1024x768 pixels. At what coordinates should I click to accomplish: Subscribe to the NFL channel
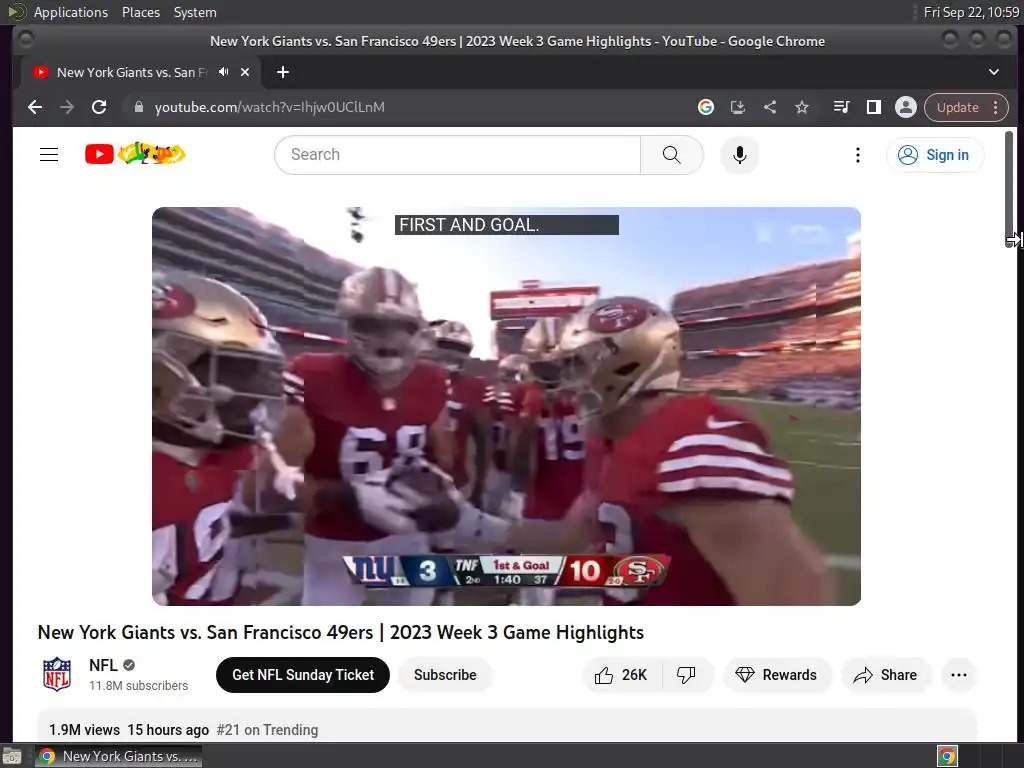tap(445, 675)
